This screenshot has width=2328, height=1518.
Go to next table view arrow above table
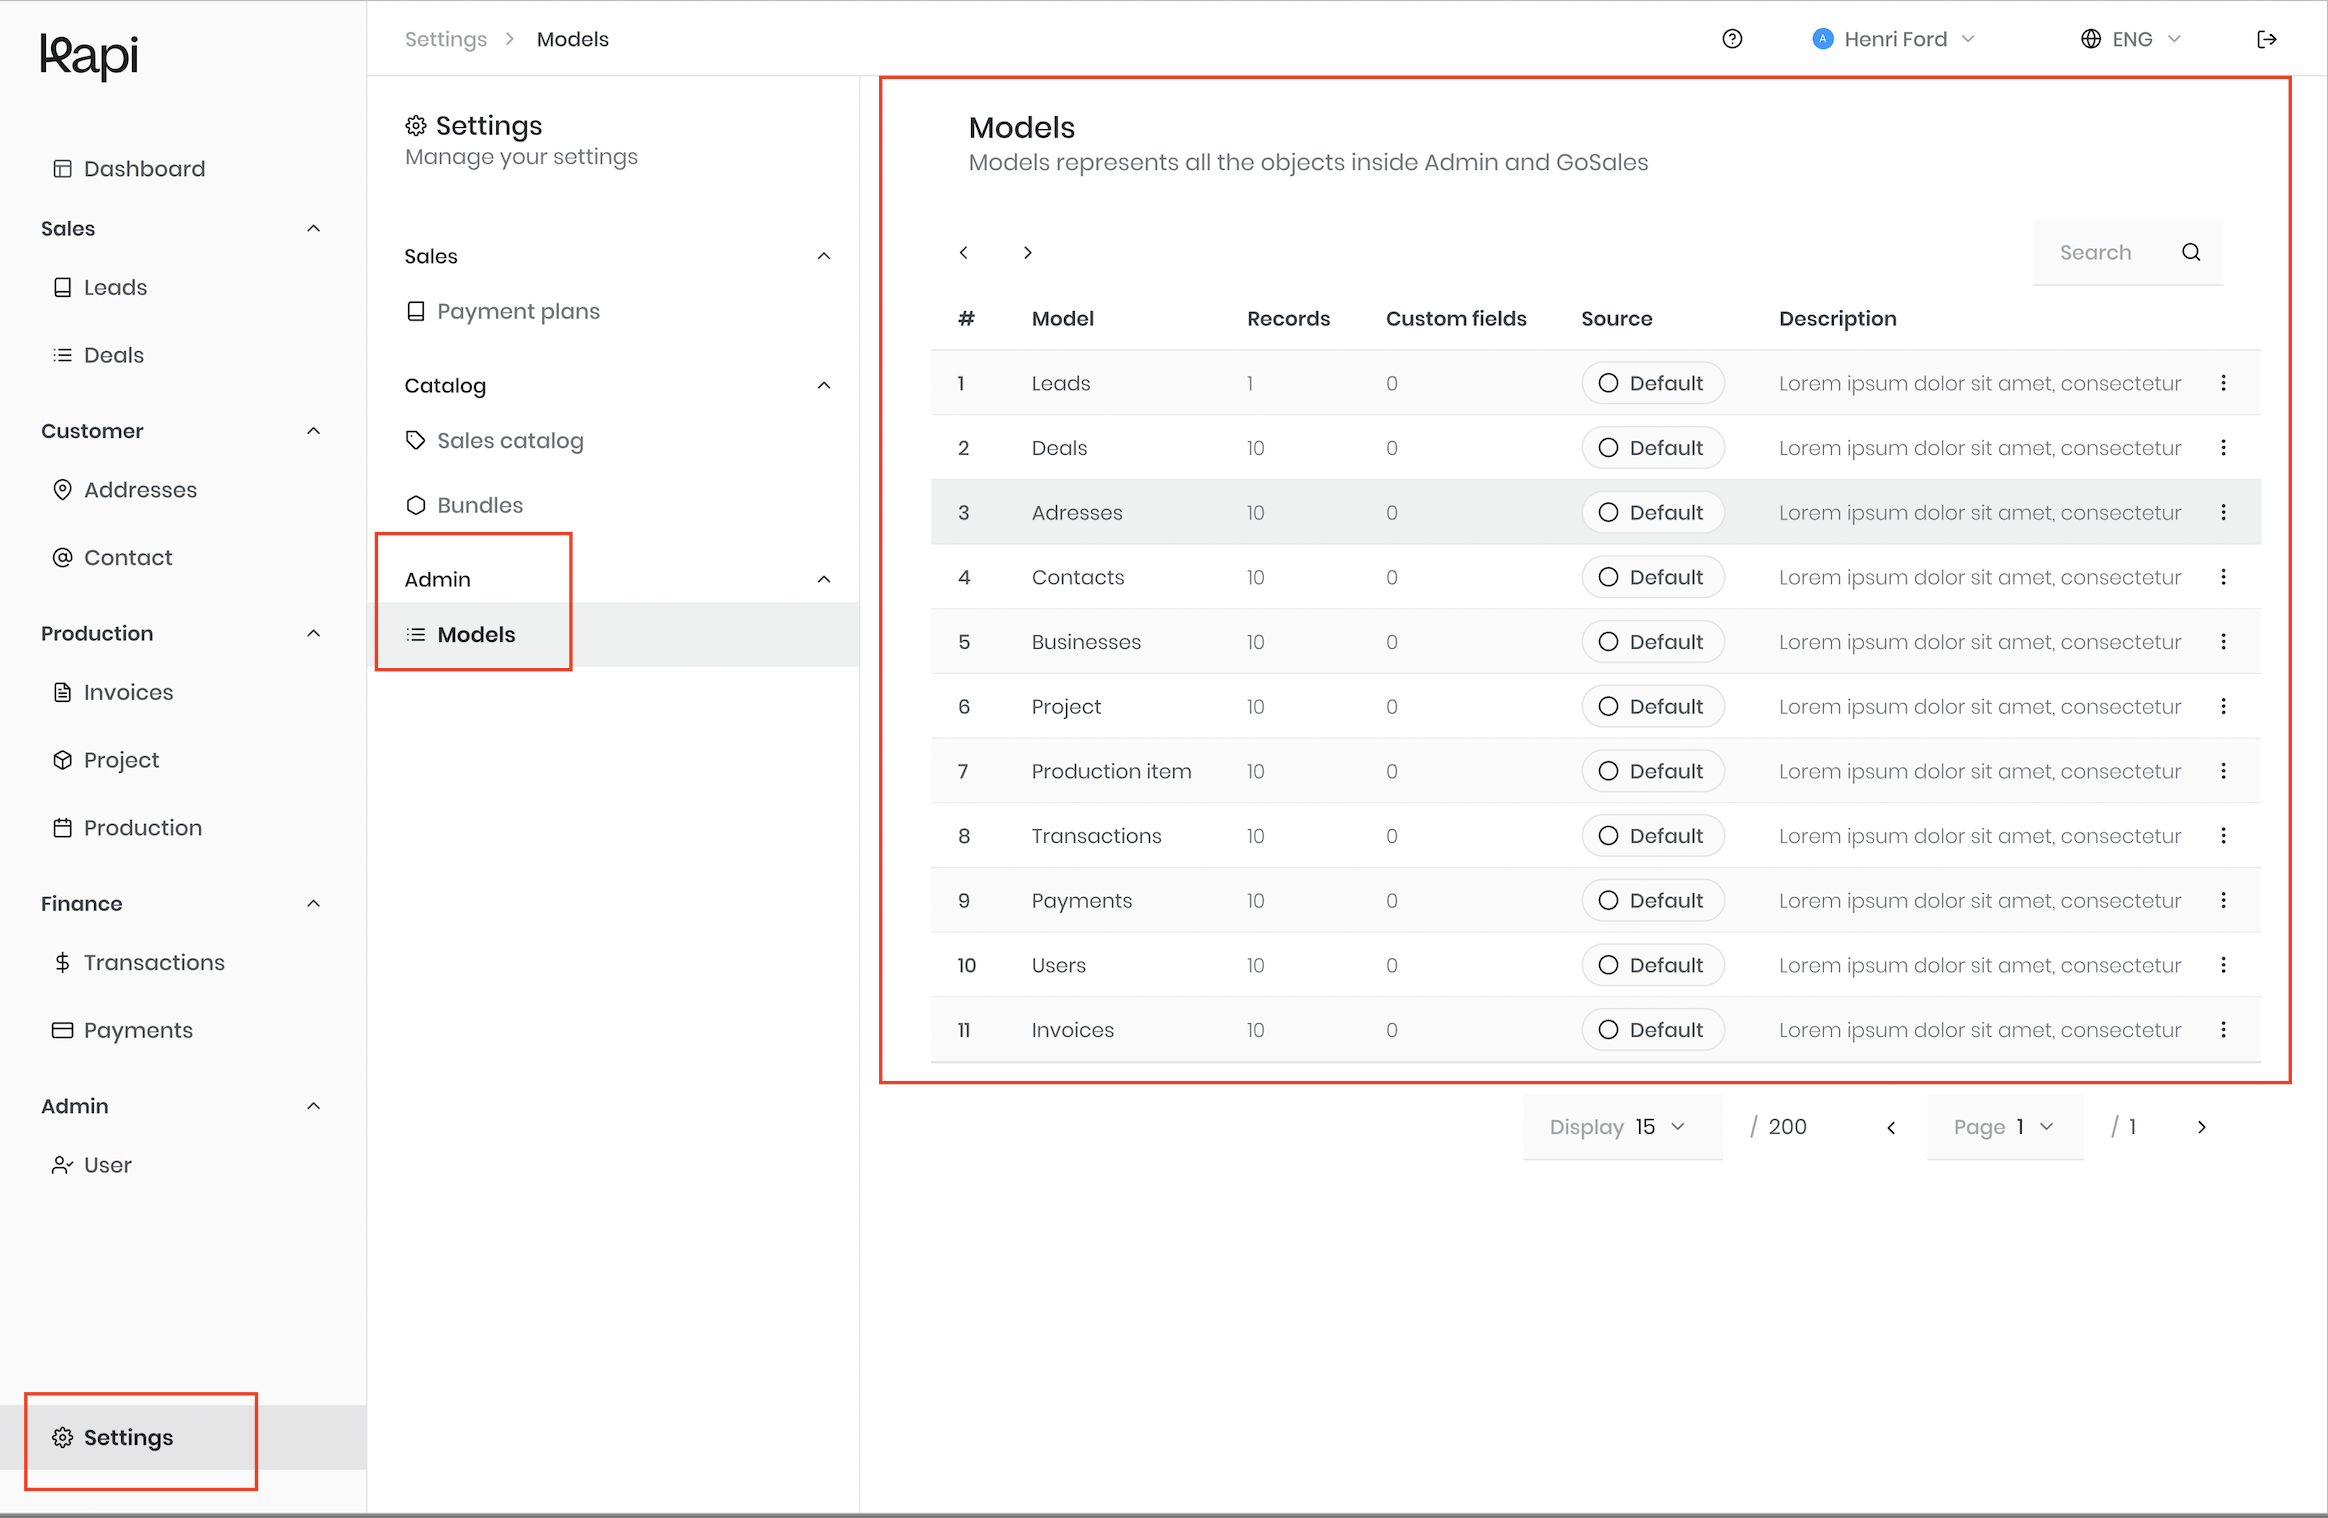(x=1027, y=252)
